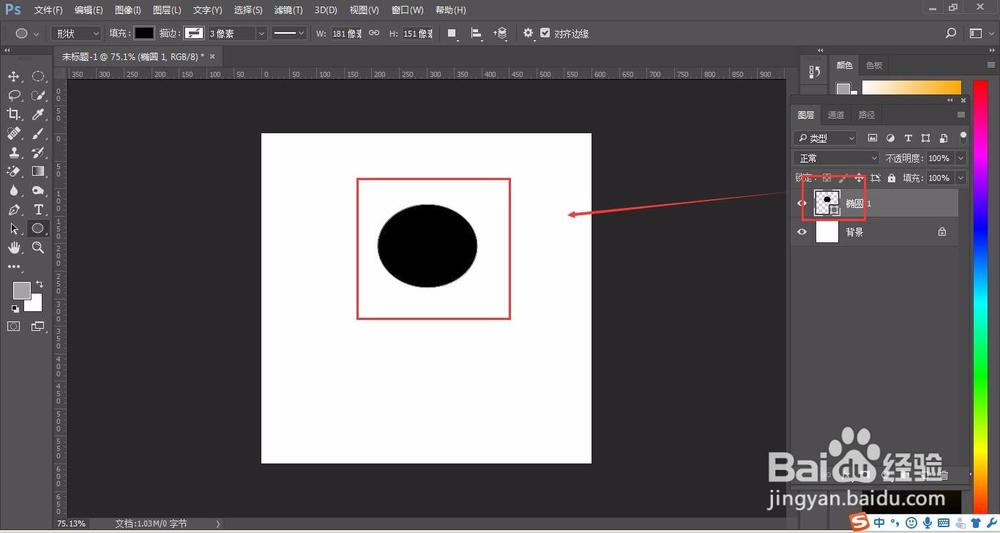Toggle Quick Mask mode
This screenshot has width=1000, height=533.
coord(13,326)
